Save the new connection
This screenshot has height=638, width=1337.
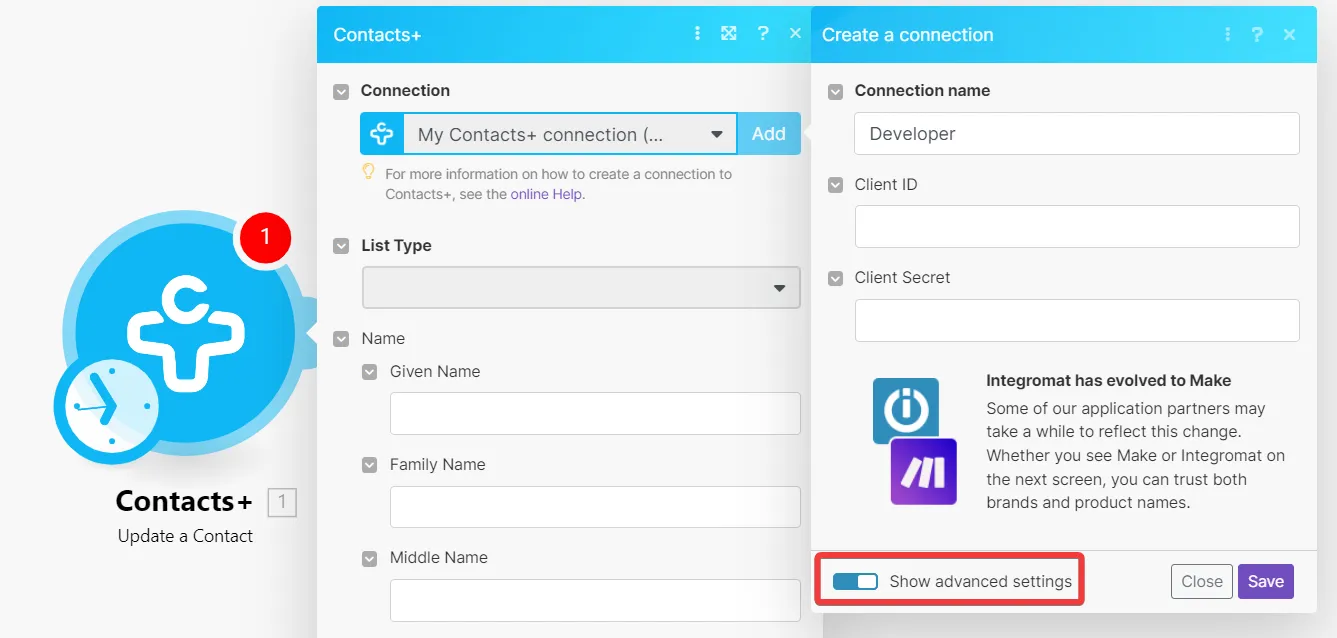tap(1266, 581)
